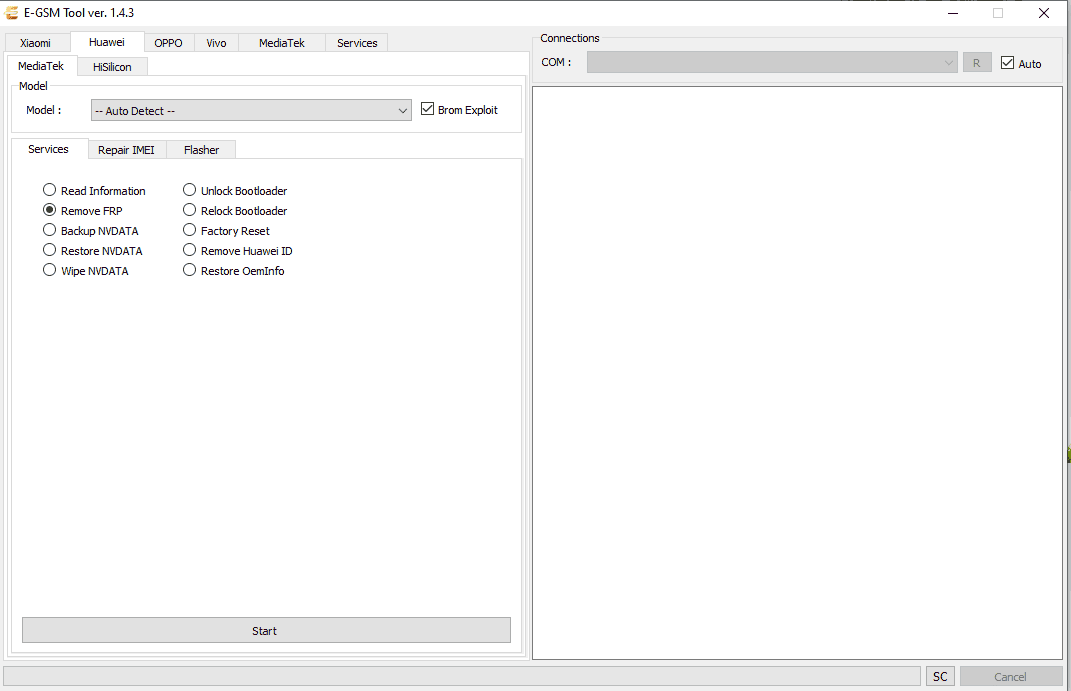The width and height of the screenshot is (1071, 691).
Task: Go to the Vivo tab
Action: point(216,43)
